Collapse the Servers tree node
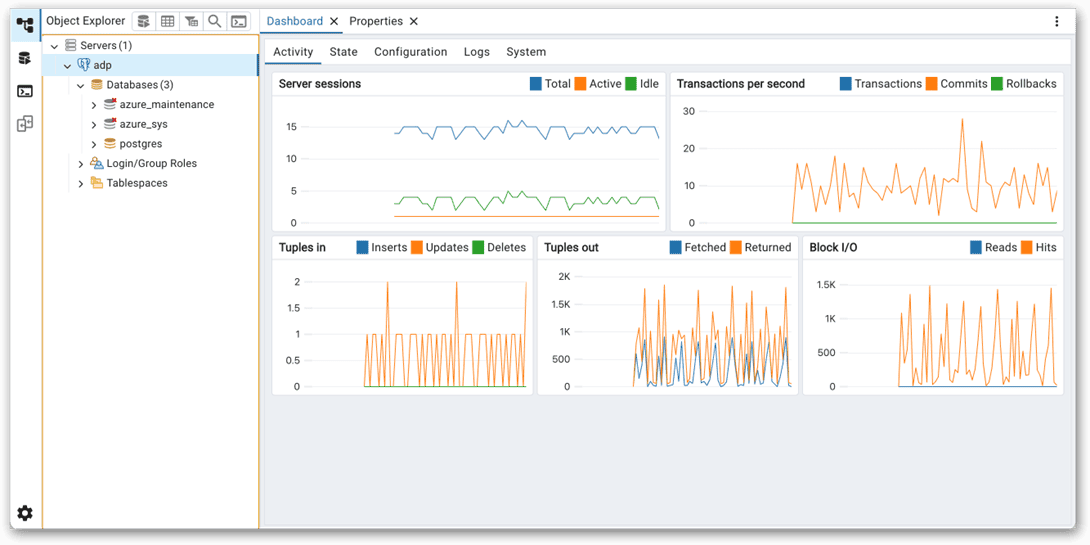This screenshot has height=545, width=1090. pyautogui.click(x=55, y=46)
